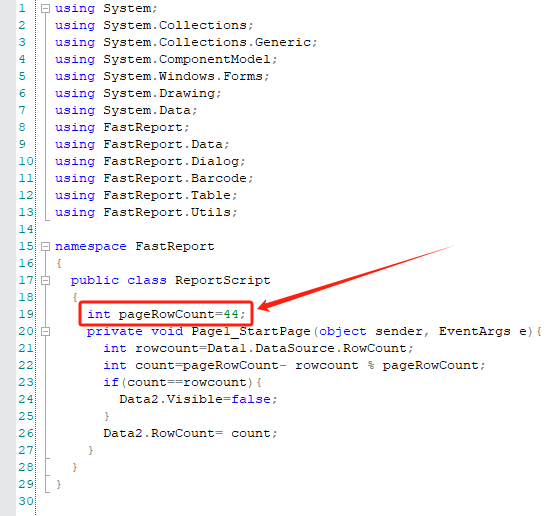Place cursor in rowcount=Data1.DataSource.RowCount line
The image size is (557, 516).
(x=258, y=348)
